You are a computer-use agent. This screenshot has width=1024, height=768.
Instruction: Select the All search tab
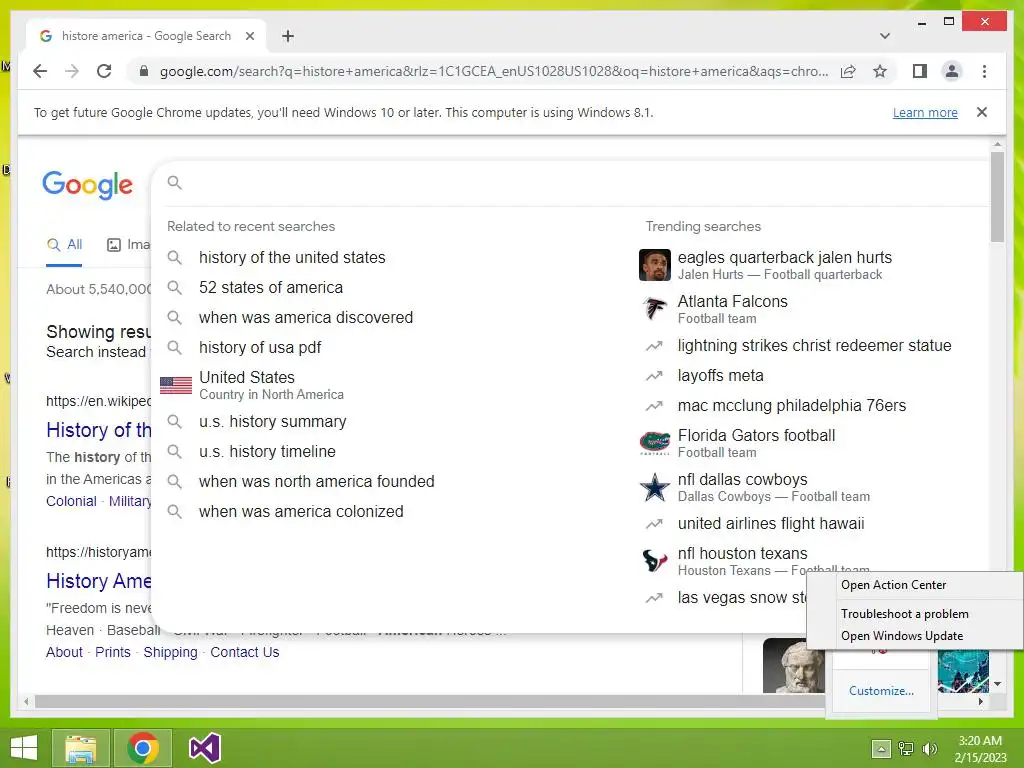64,245
